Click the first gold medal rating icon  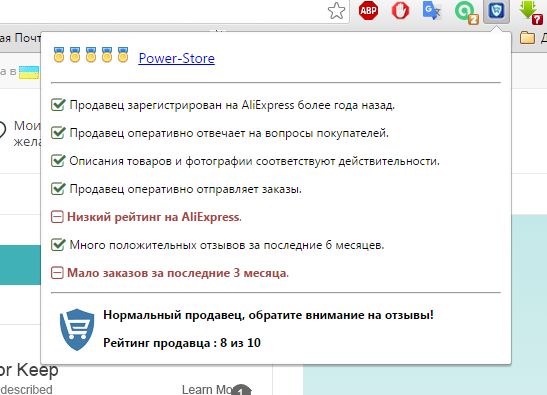[59, 55]
